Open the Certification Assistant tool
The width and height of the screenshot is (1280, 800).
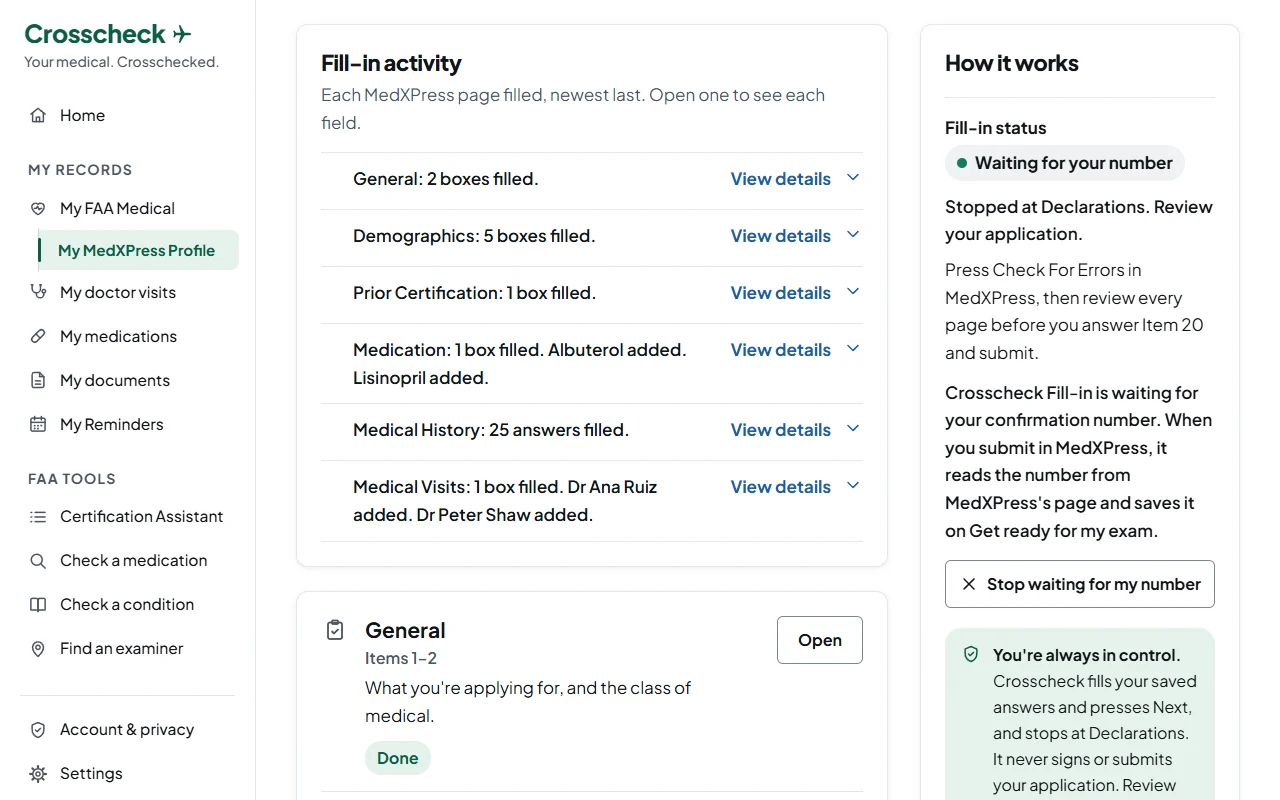pos(129,516)
